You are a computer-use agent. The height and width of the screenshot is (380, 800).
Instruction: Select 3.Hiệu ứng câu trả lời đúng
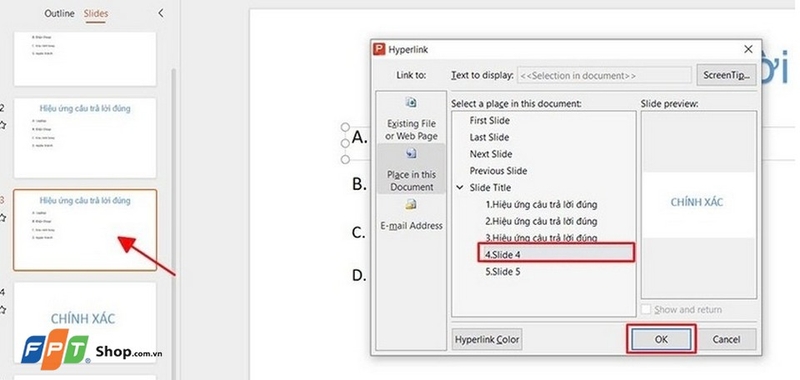pyautogui.click(x=541, y=238)
